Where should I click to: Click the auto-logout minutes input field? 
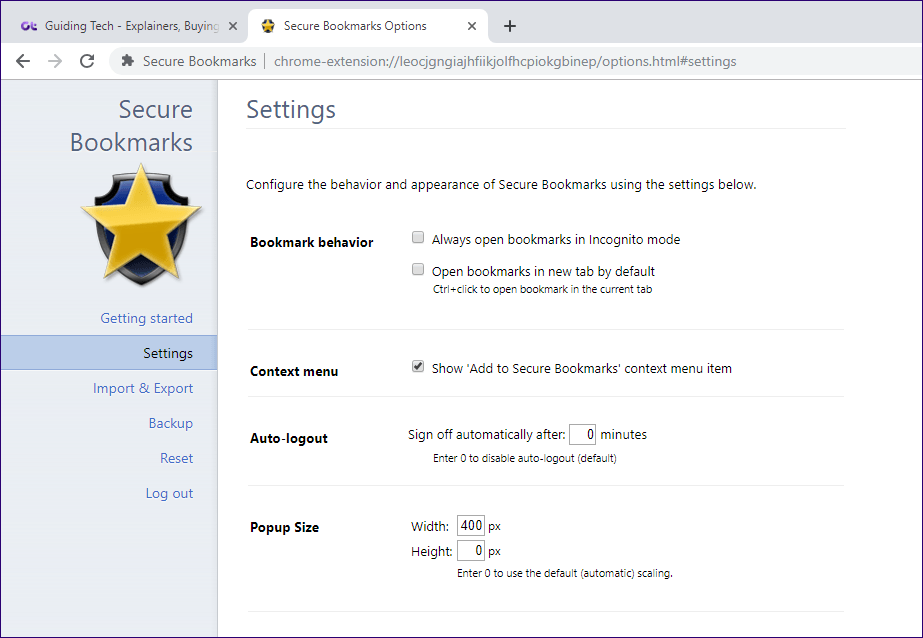click(582, 434)
